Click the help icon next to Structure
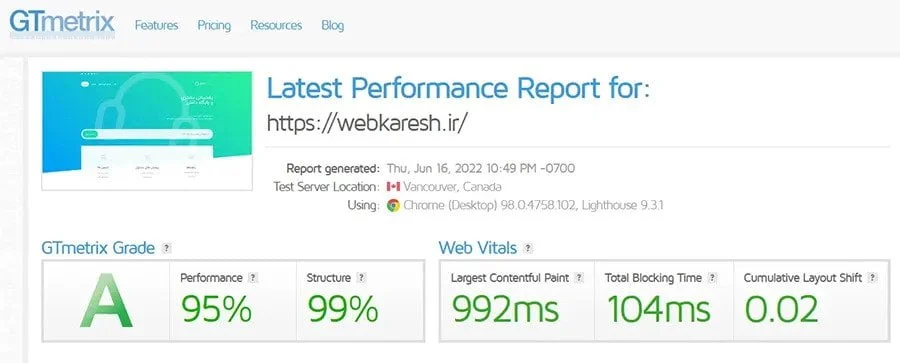 click(361, 278)
